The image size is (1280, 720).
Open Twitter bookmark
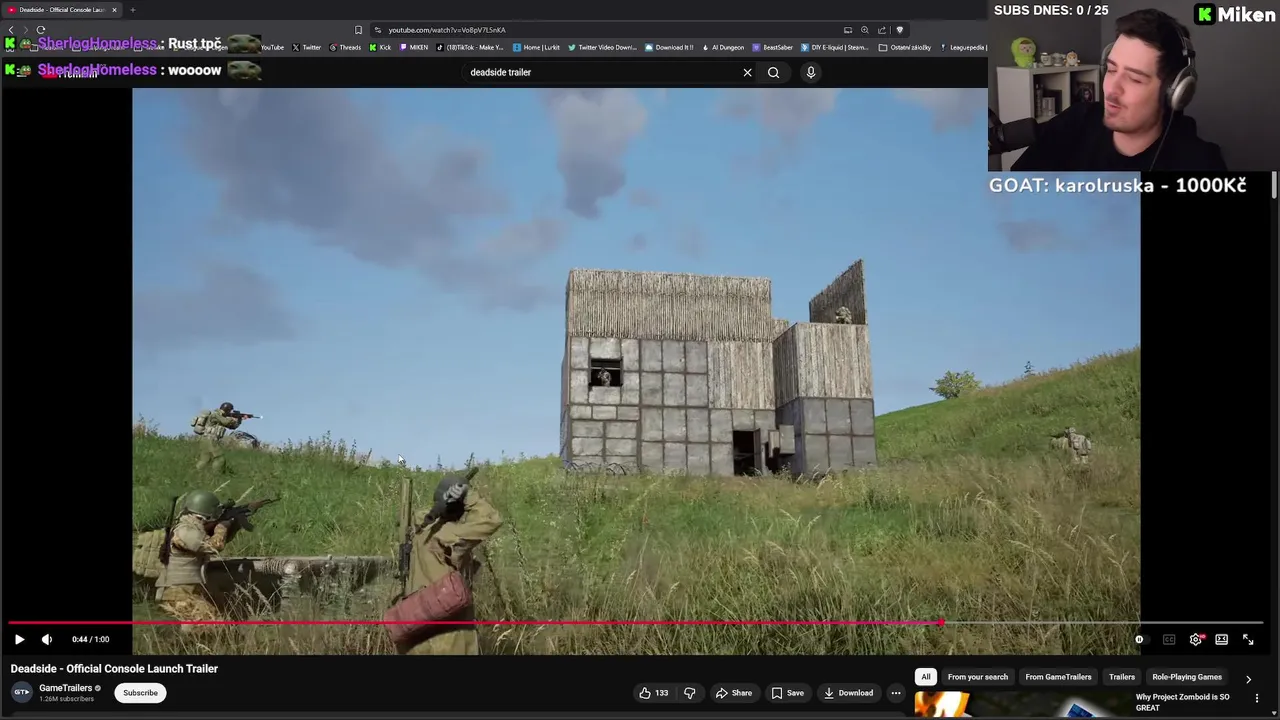pyautogui.click(x=306, y=47)
